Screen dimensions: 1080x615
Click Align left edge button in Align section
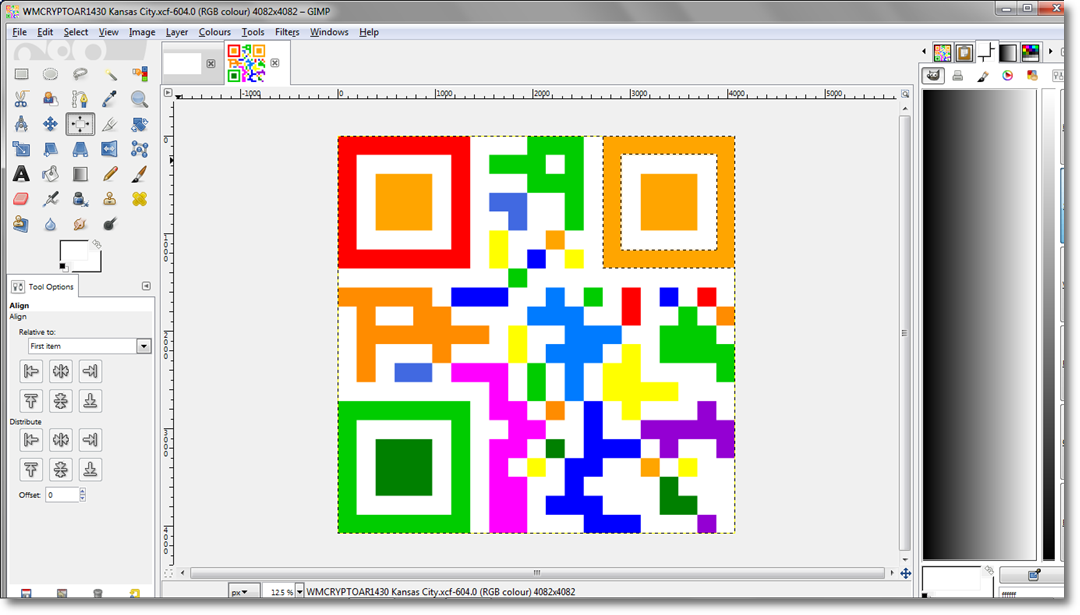(31, 371)
